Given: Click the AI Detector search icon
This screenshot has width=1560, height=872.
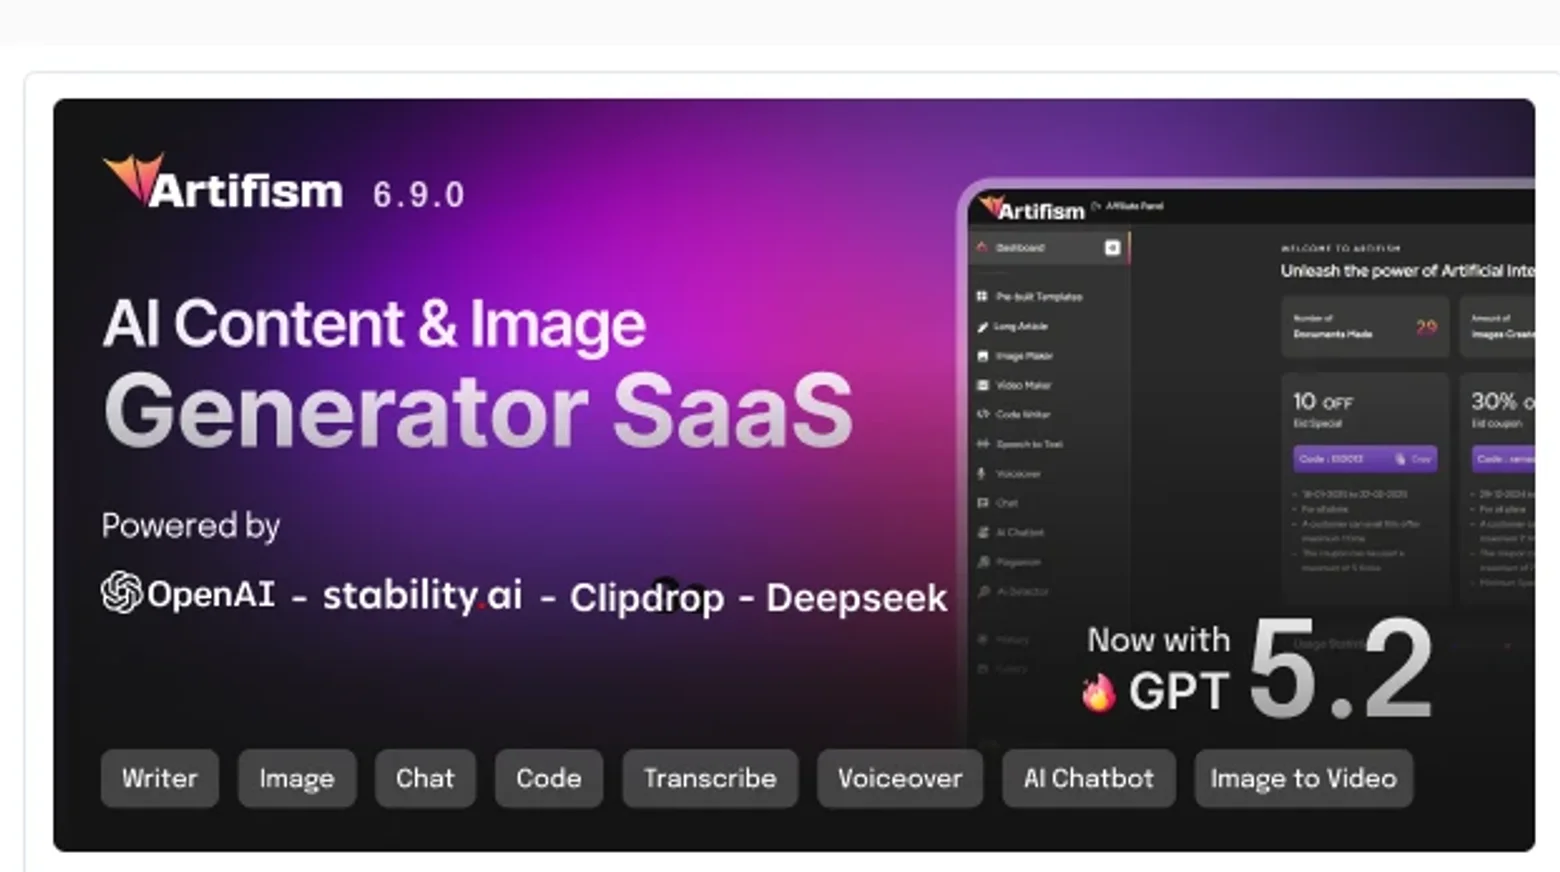Looking at the screenshot, I should click(x=982, y=591).
